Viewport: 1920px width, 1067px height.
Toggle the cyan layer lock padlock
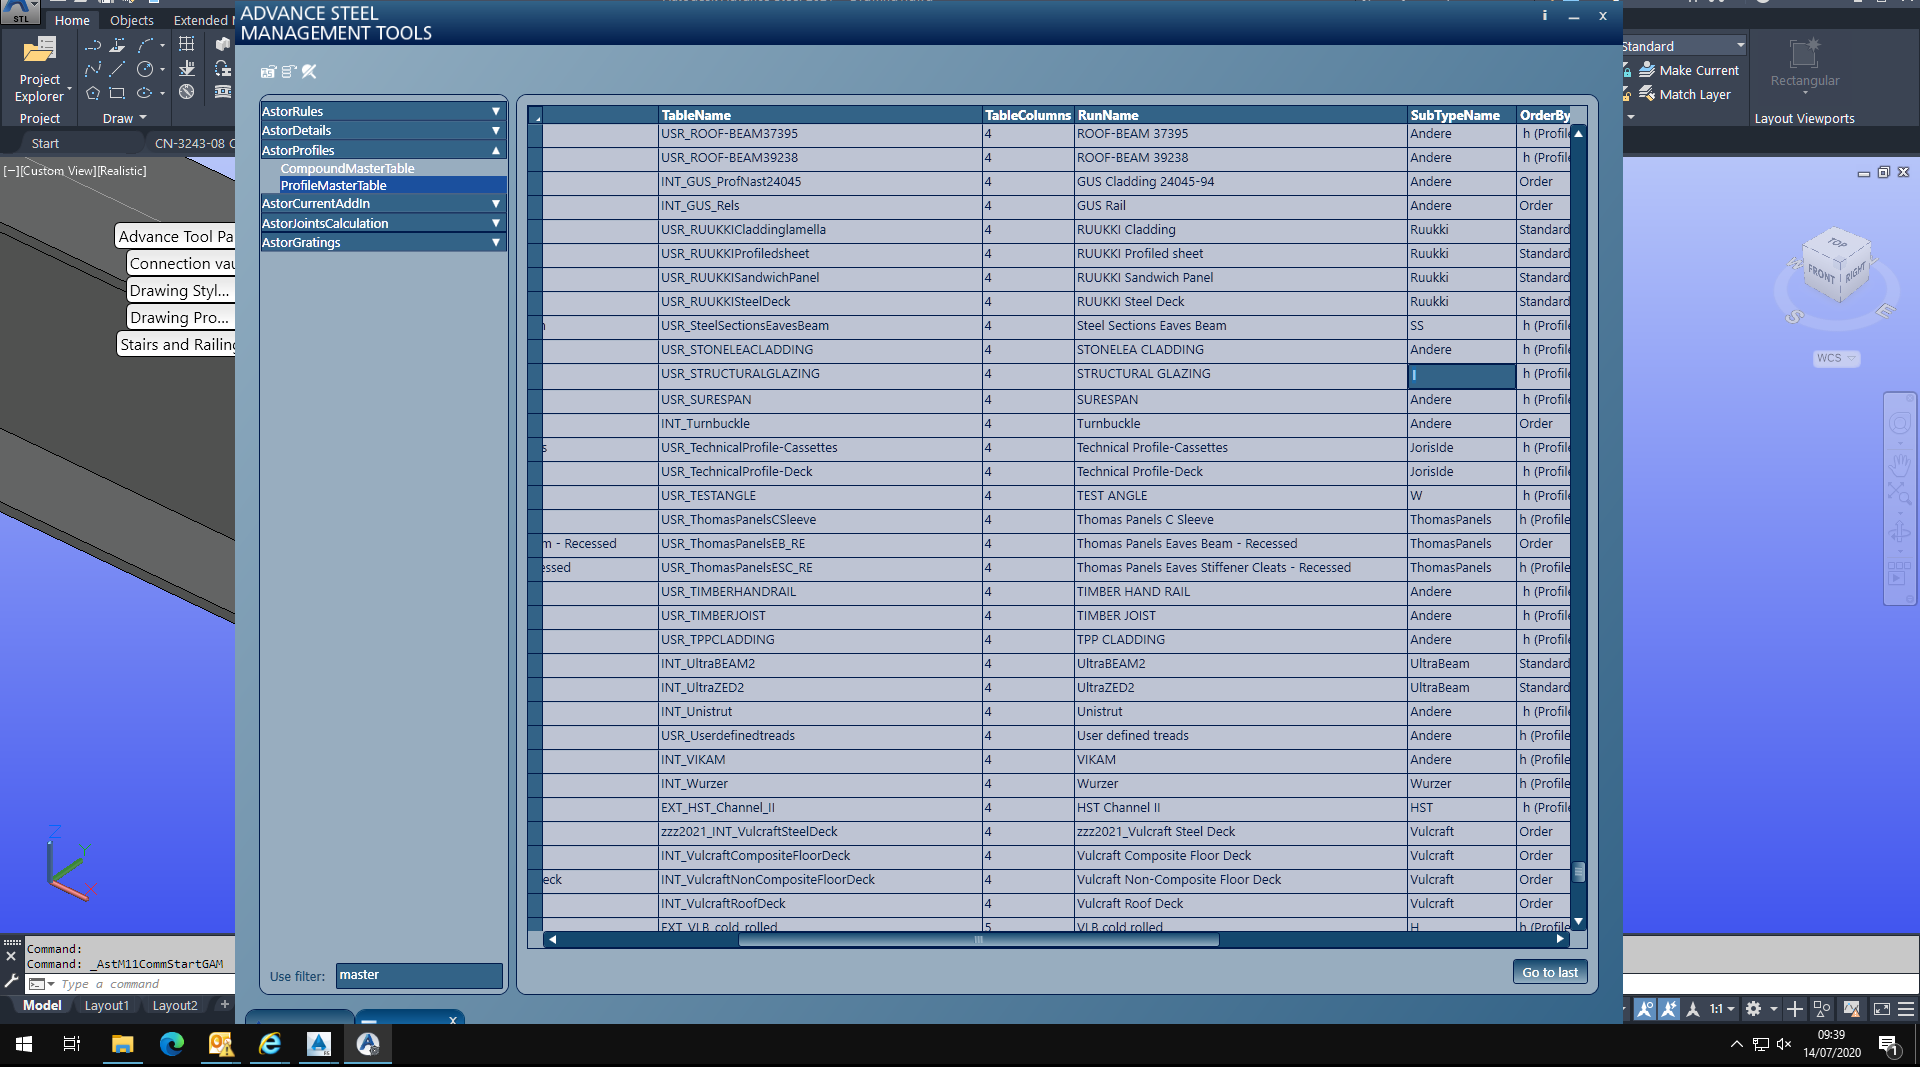click(x=1627, y=71)
